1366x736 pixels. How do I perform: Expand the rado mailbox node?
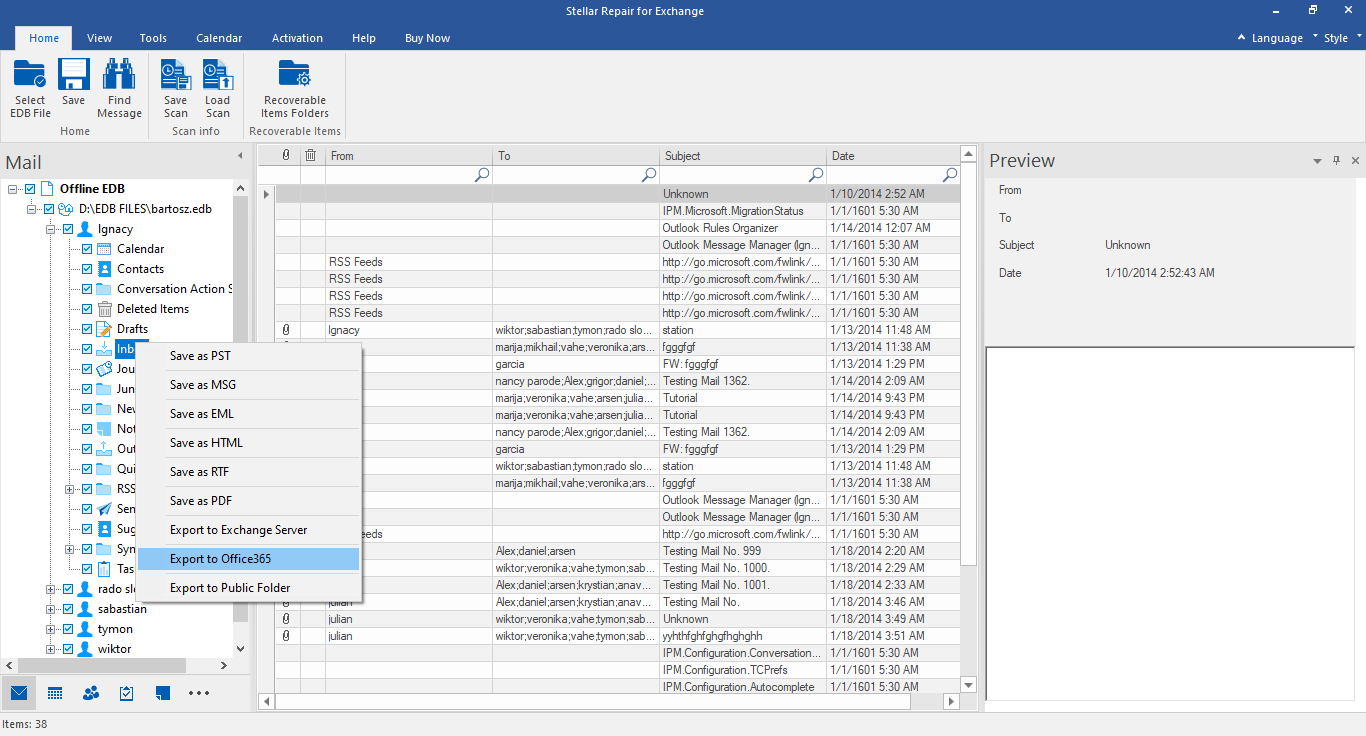51,589
